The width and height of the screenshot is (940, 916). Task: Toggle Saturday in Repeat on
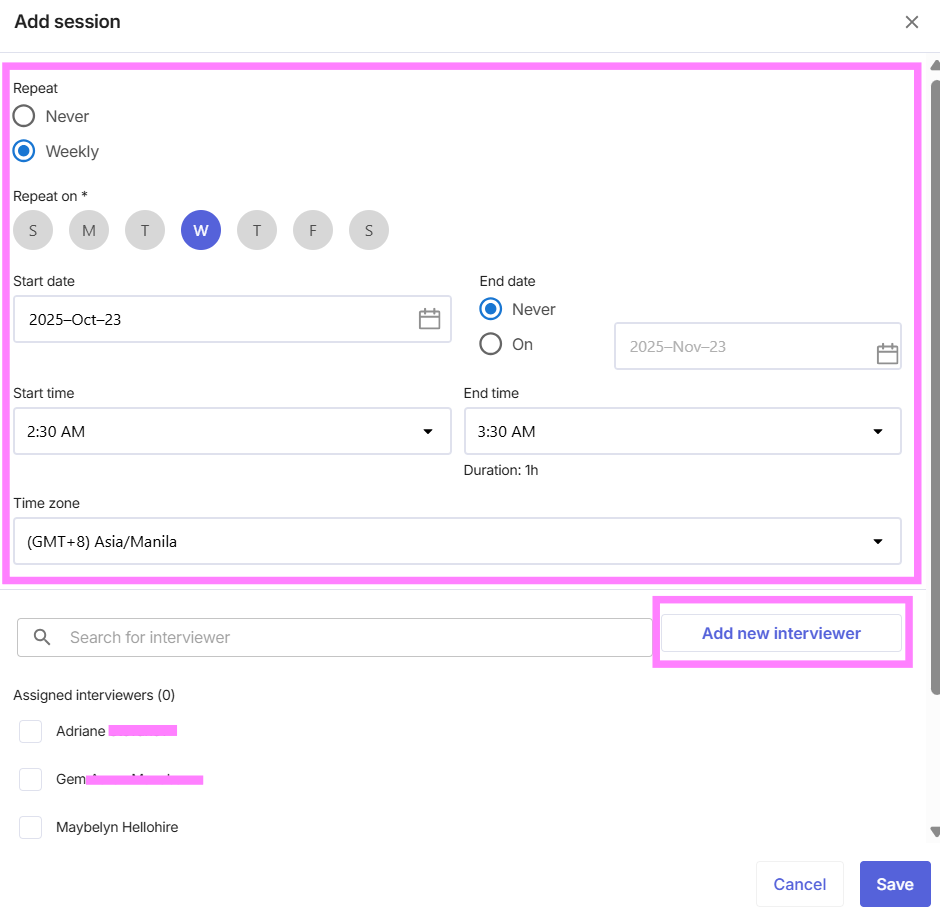coord(369,230)
